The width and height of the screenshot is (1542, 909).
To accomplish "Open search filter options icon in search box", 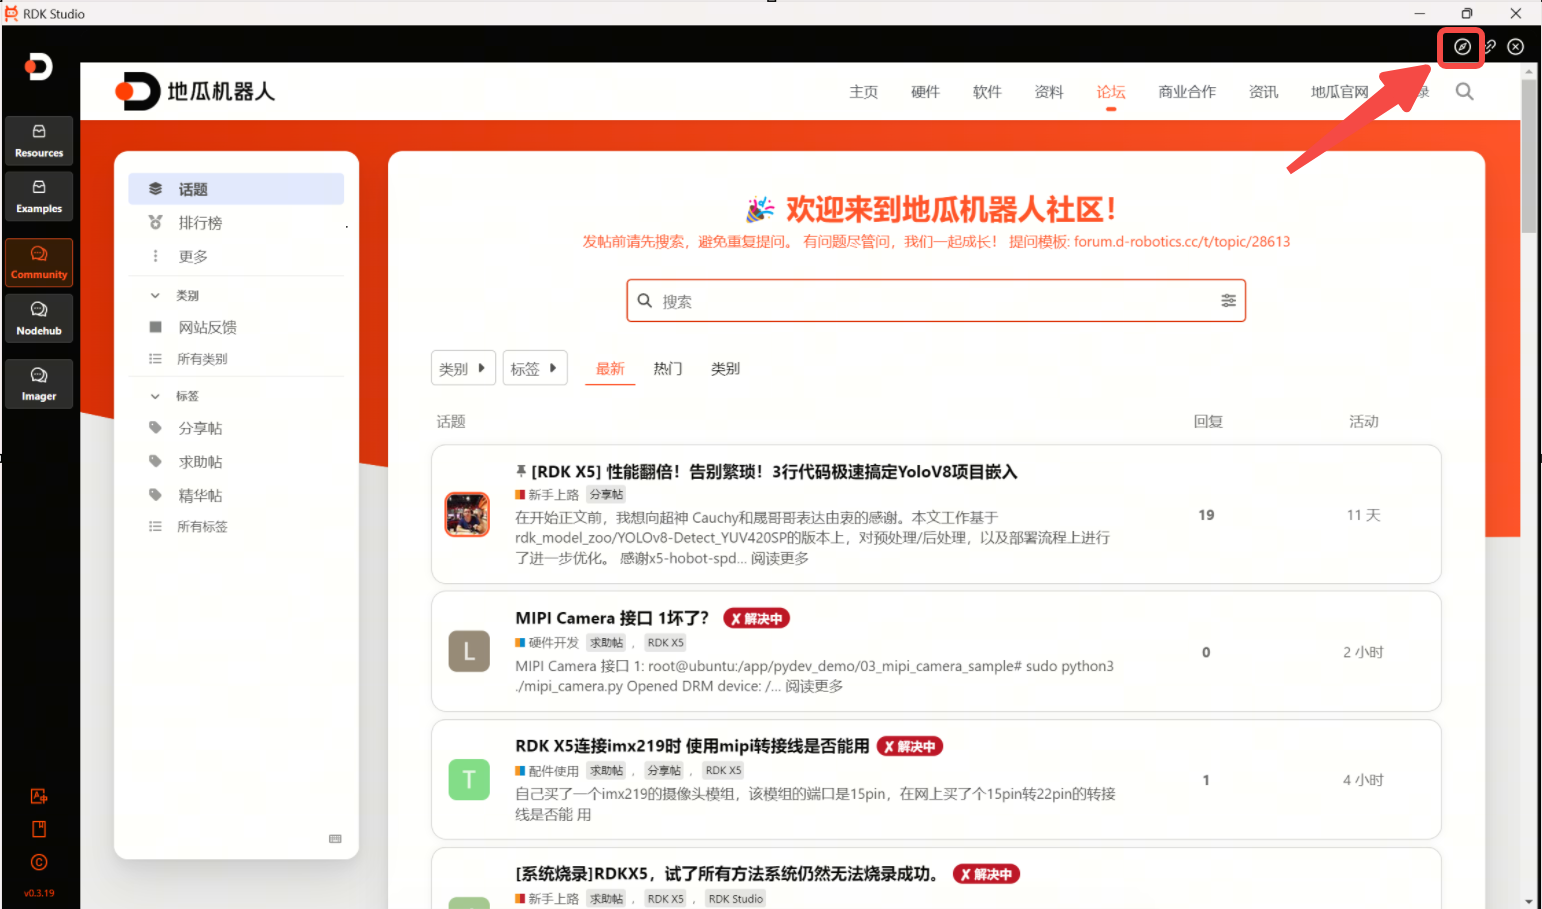I will [1228, 301].
